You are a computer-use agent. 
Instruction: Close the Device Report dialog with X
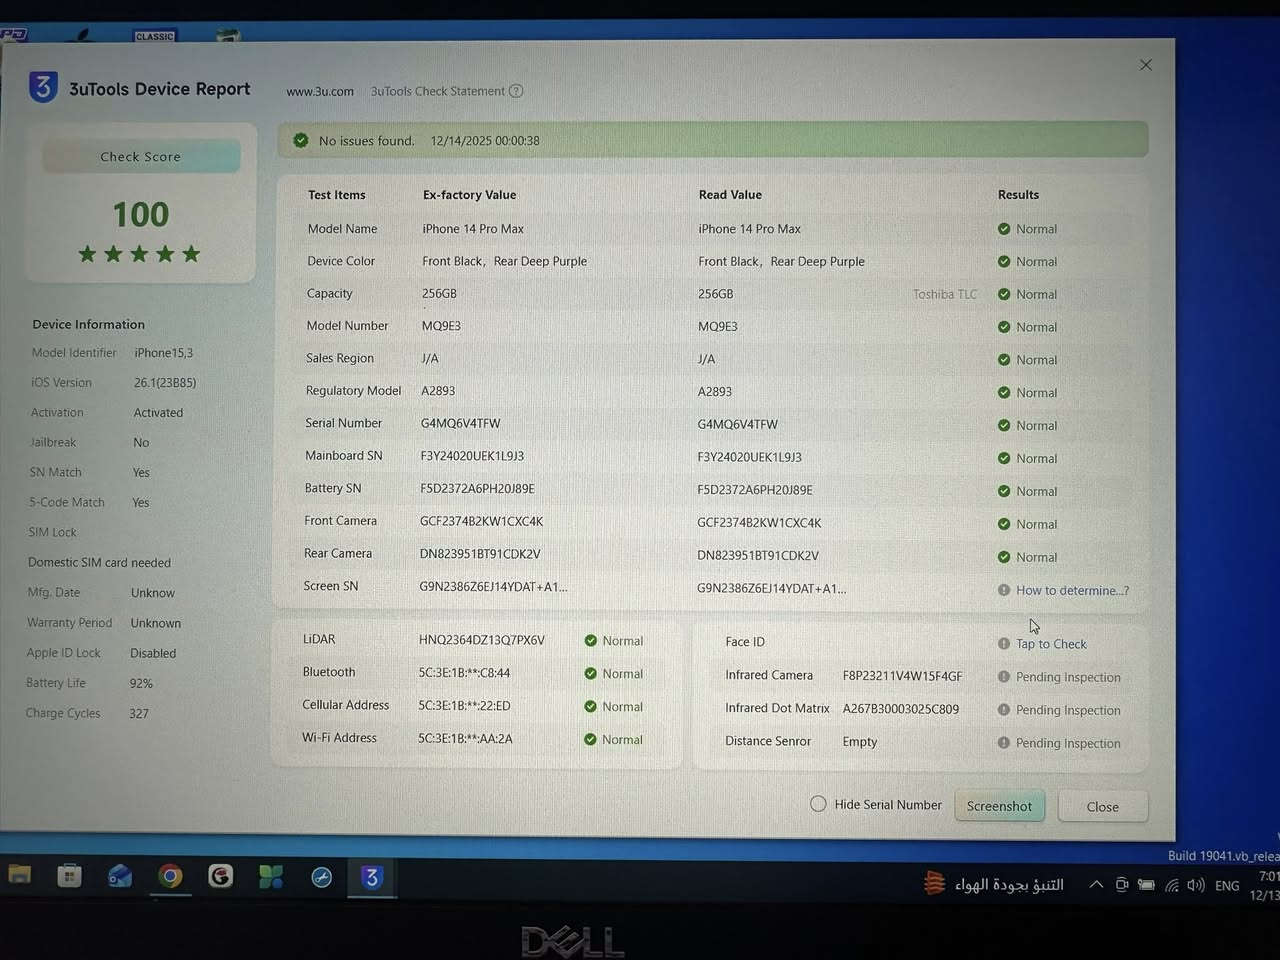[x=1146, y=65]
